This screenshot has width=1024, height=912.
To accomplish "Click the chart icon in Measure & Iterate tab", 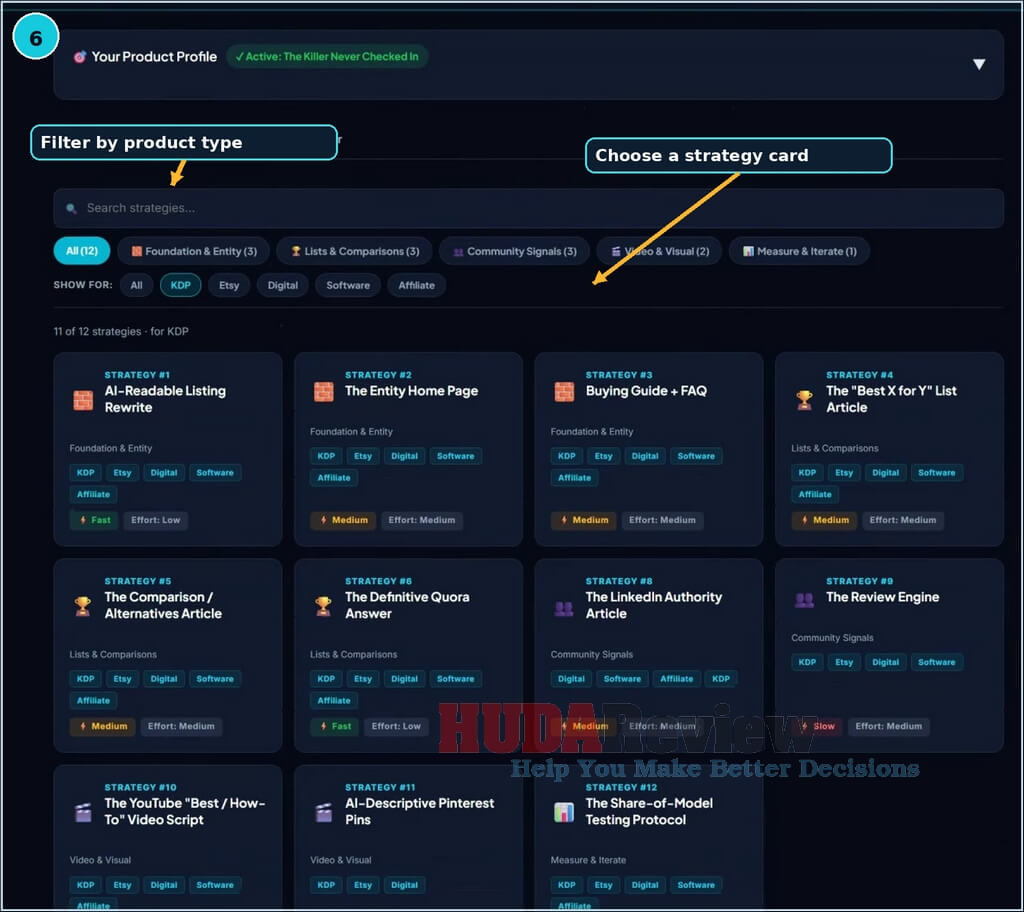I will (x=748, y=251).
